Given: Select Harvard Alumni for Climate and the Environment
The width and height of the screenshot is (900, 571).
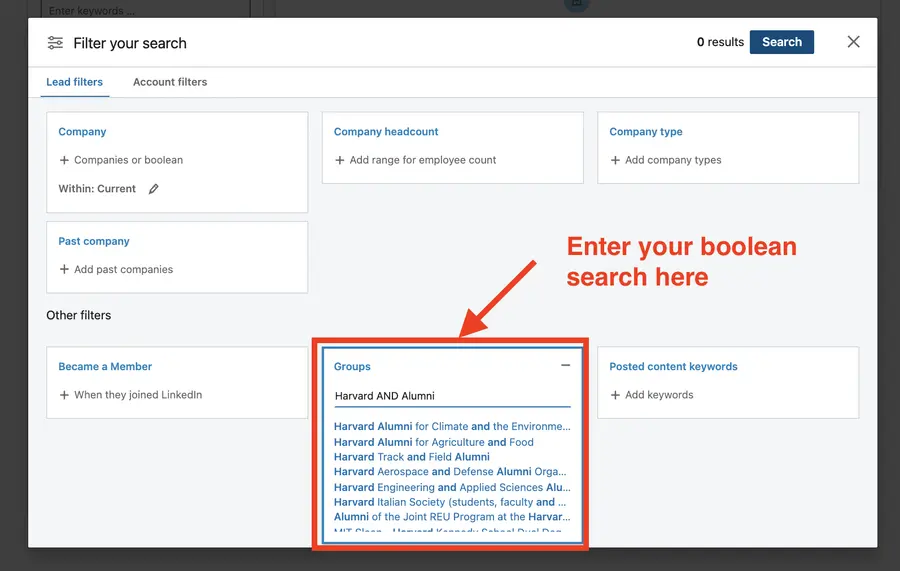Looking at the screenshot, I should coord(452,426).
